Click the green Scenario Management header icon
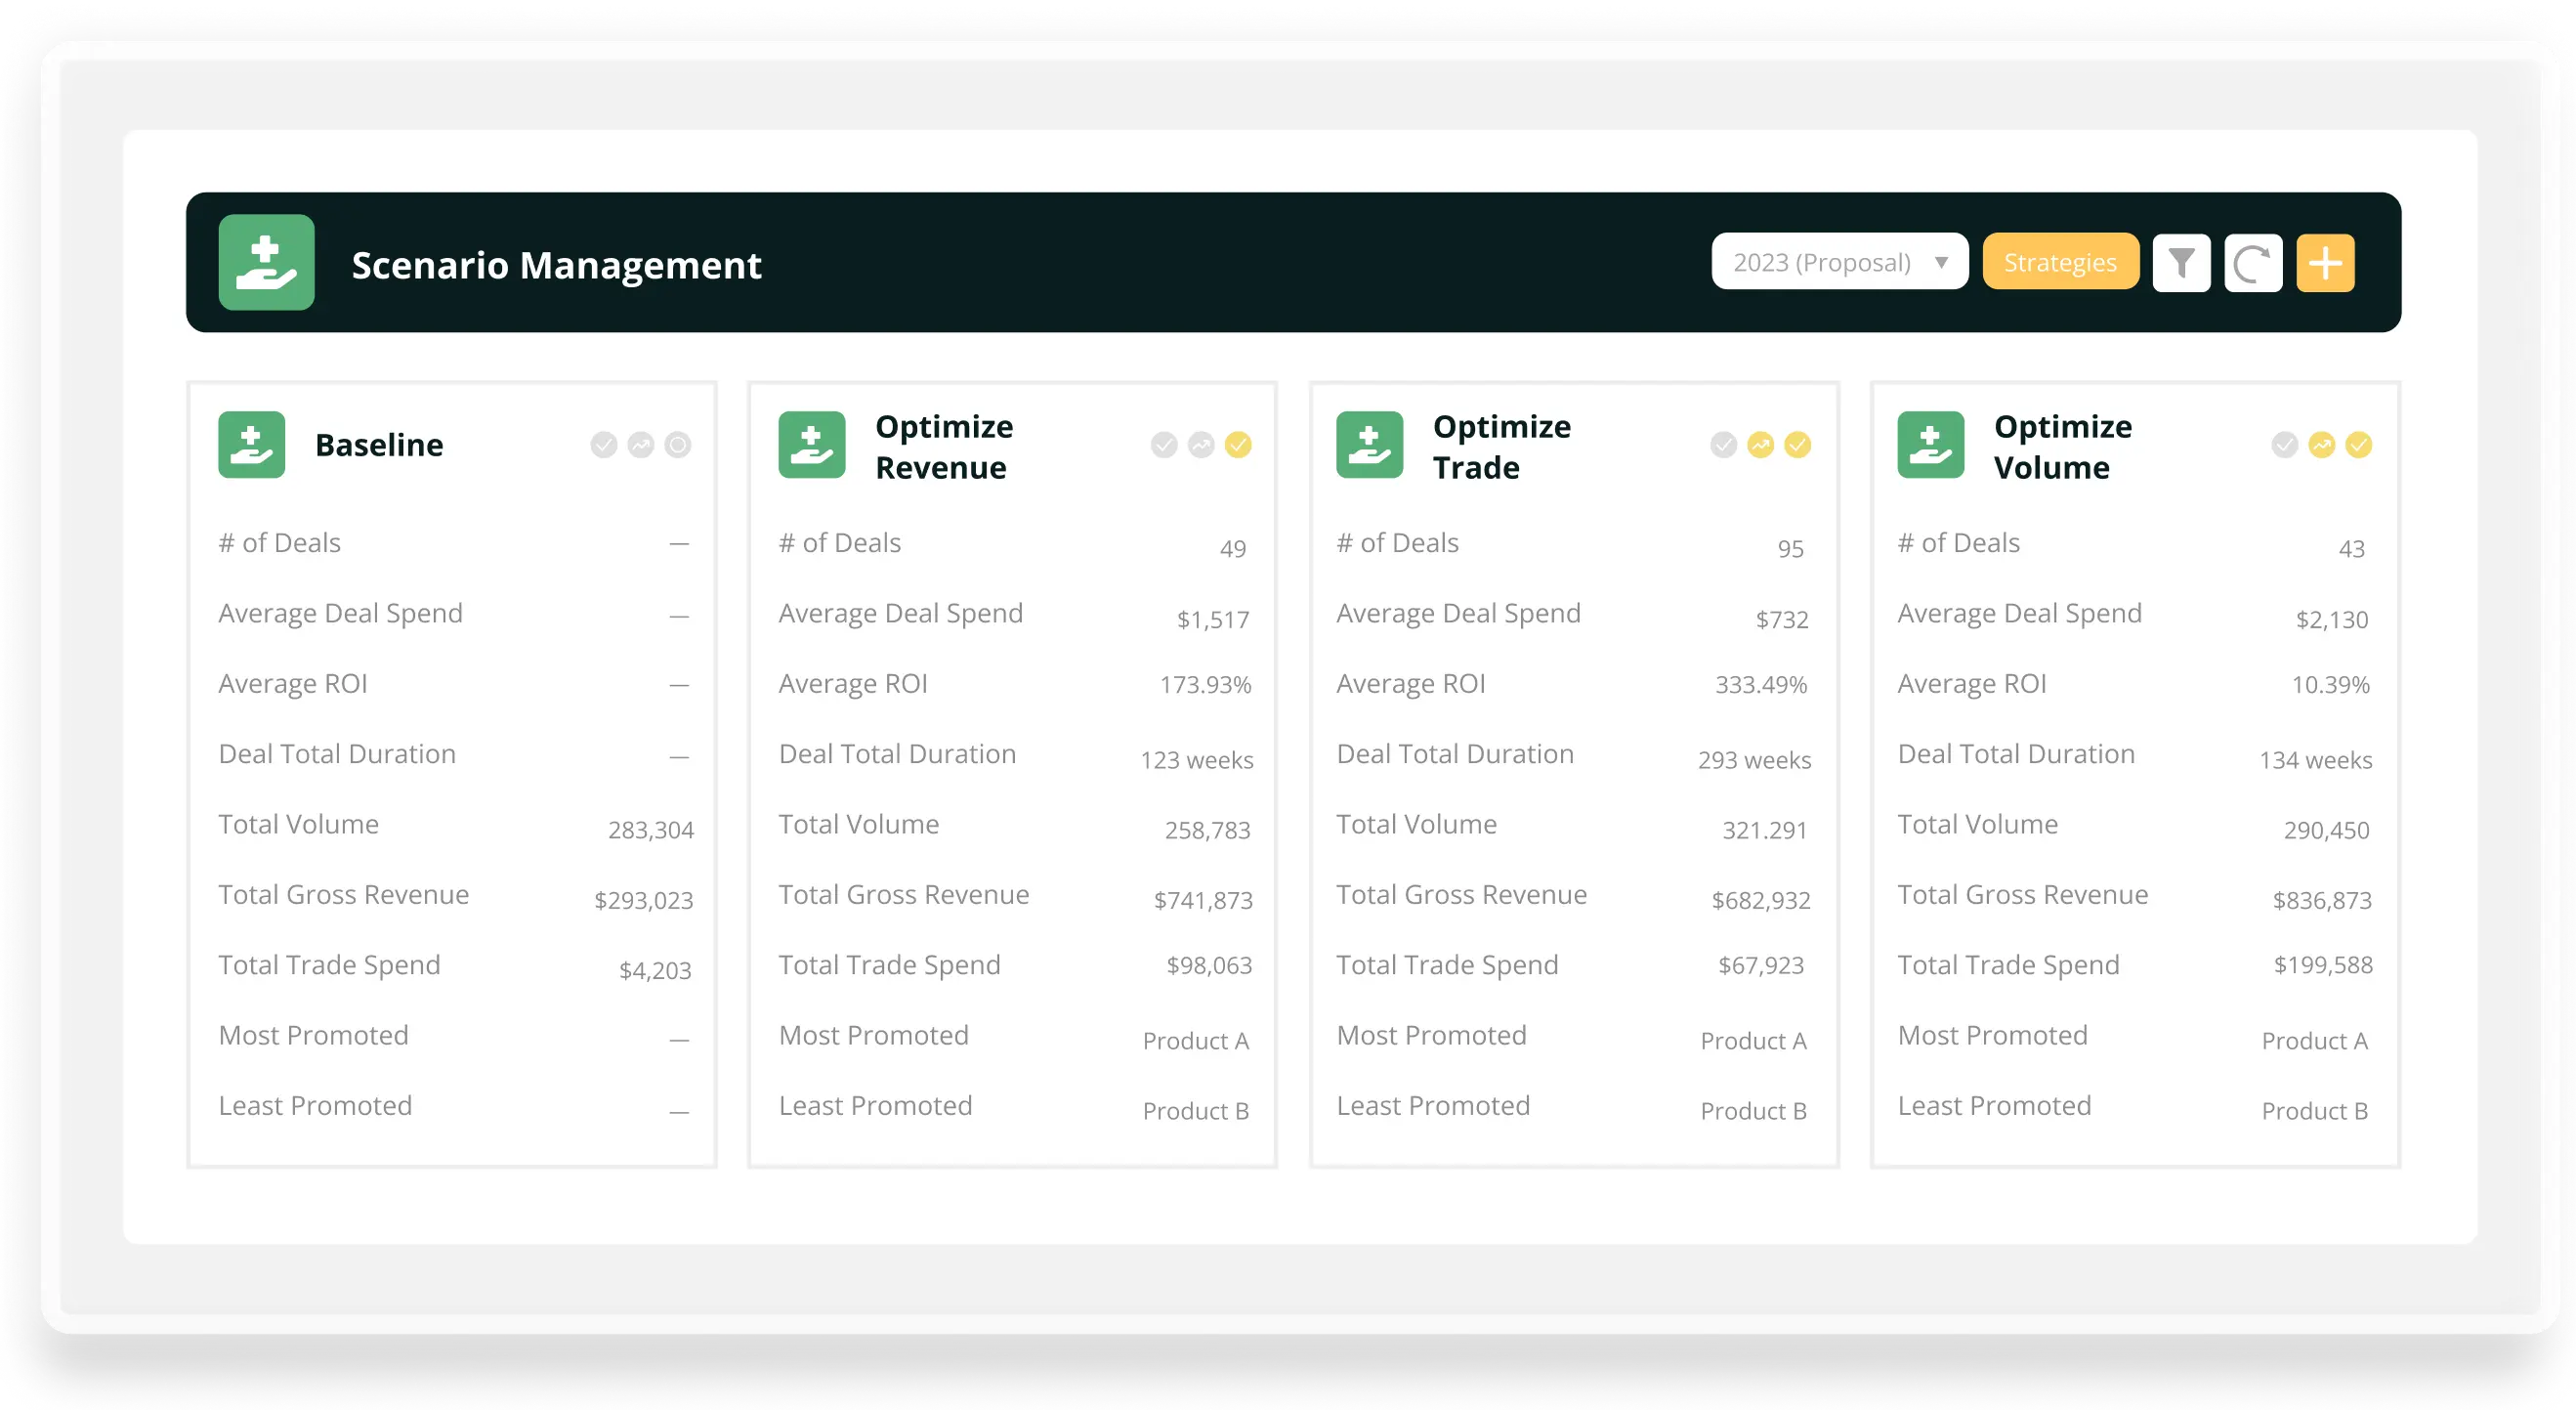 [266, 263]
